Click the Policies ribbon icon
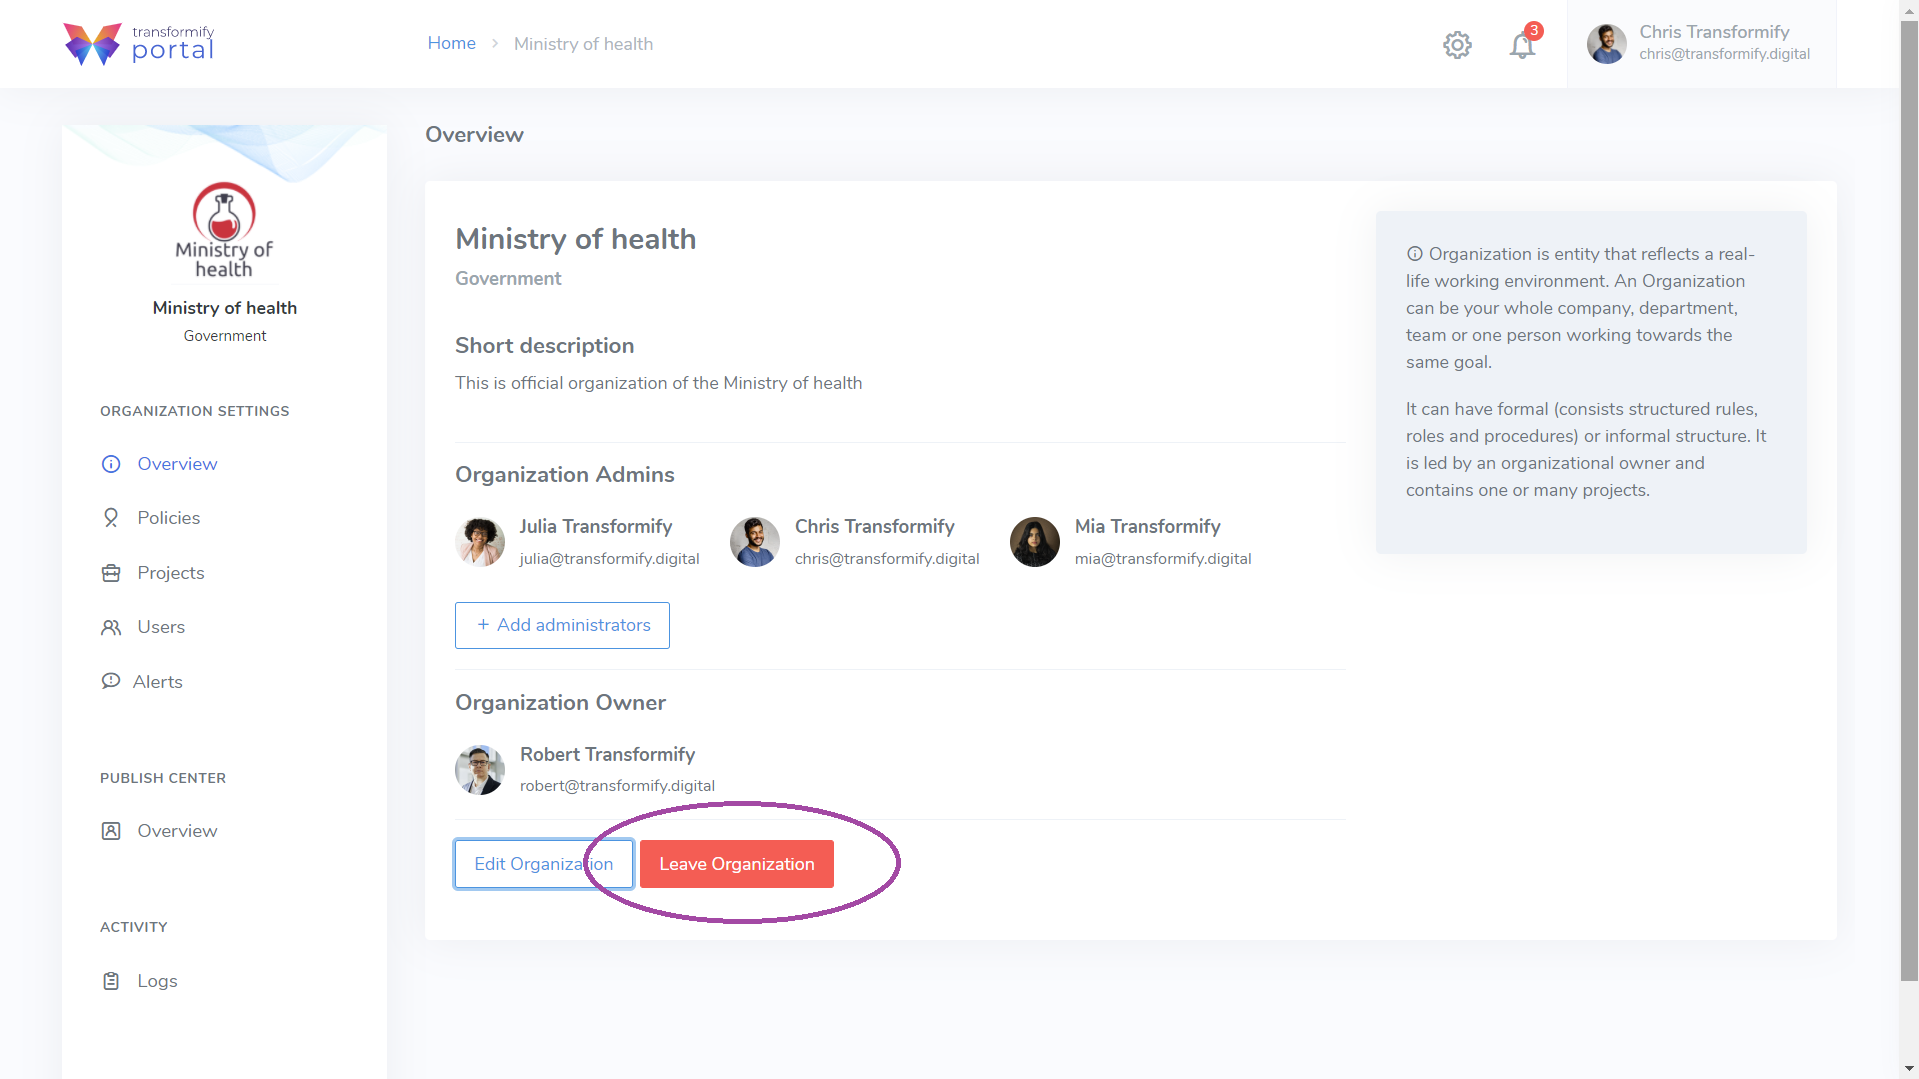Viewport: 1919px width, 1079px height. pos(111,518)
